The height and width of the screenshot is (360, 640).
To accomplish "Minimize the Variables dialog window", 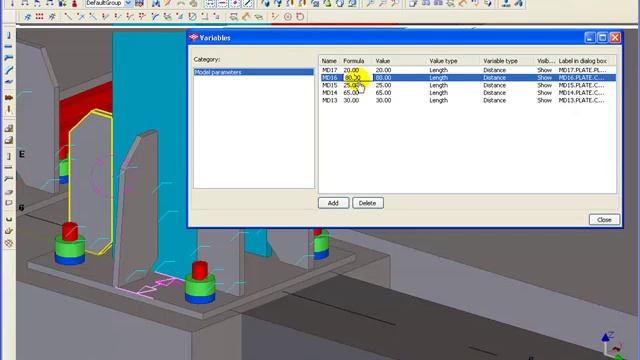I will (x=590, y=38).
